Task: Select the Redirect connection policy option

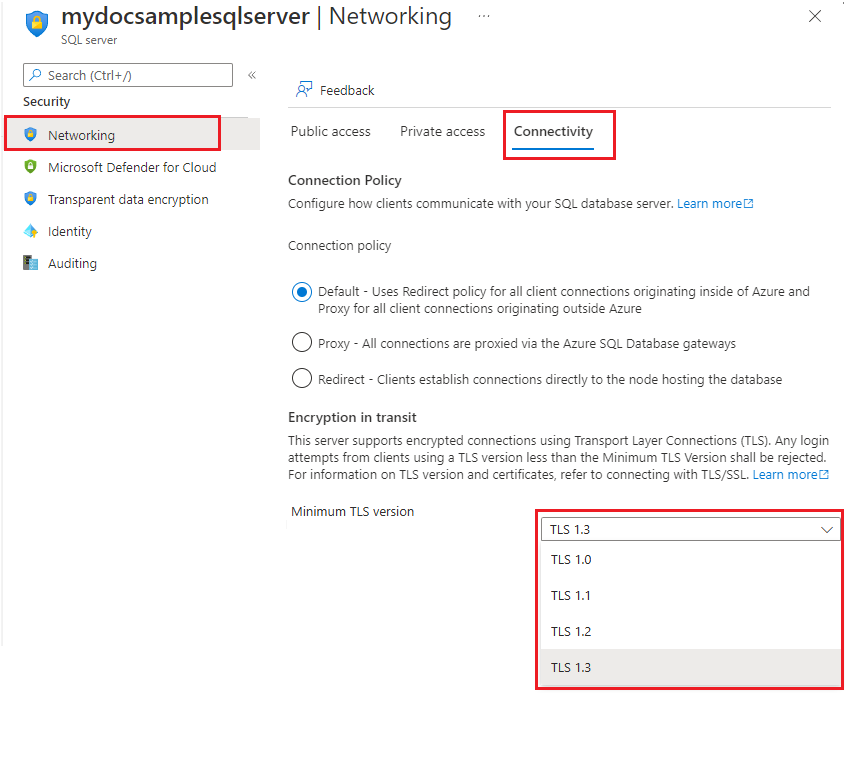Action: coord(302,378)
